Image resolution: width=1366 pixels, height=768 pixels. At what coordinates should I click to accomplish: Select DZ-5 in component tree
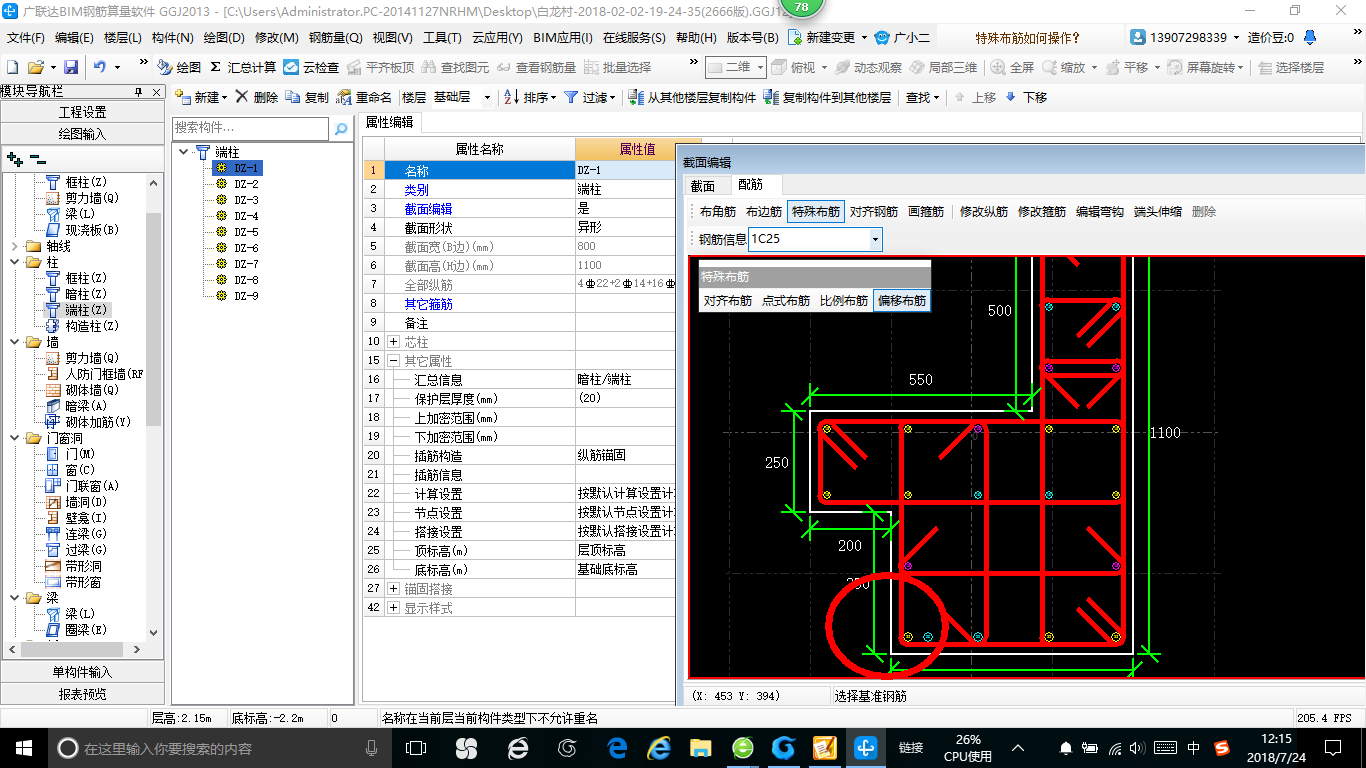coord(246,232)
